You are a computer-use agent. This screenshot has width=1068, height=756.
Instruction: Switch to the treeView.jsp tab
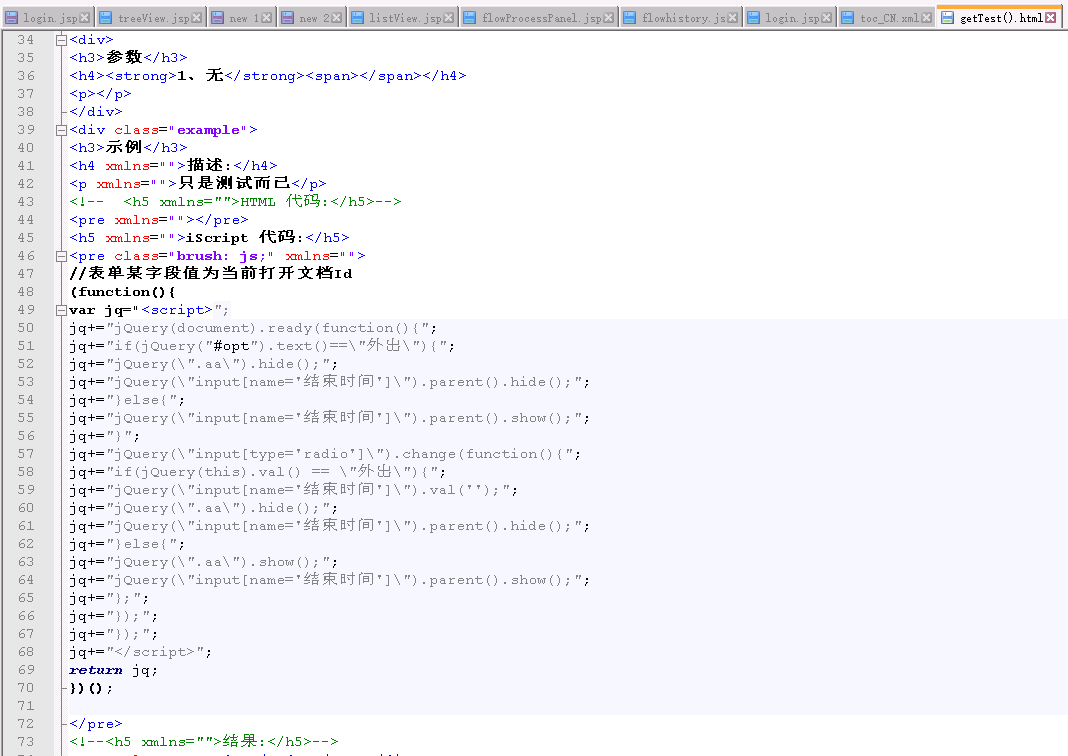point(153,18)
